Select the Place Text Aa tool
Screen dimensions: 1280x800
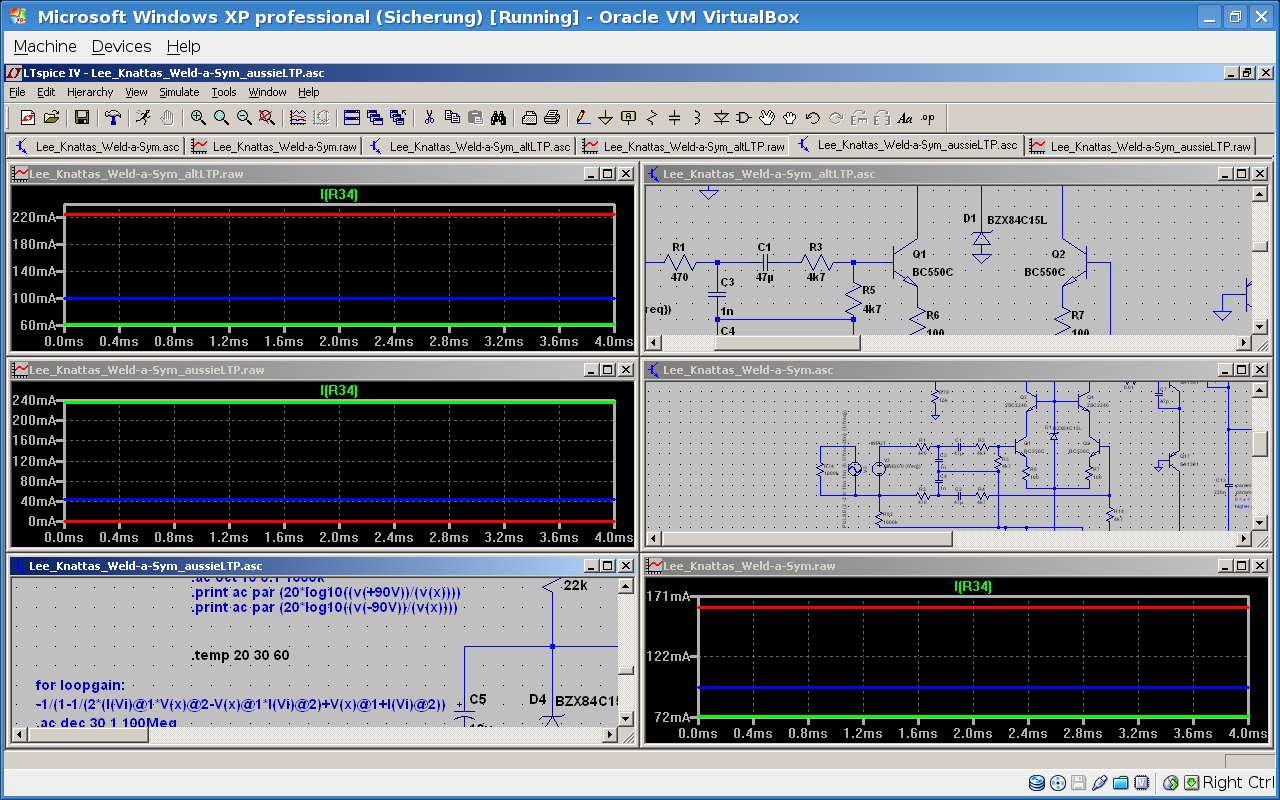pyautogui.click(x=905, y=117)
